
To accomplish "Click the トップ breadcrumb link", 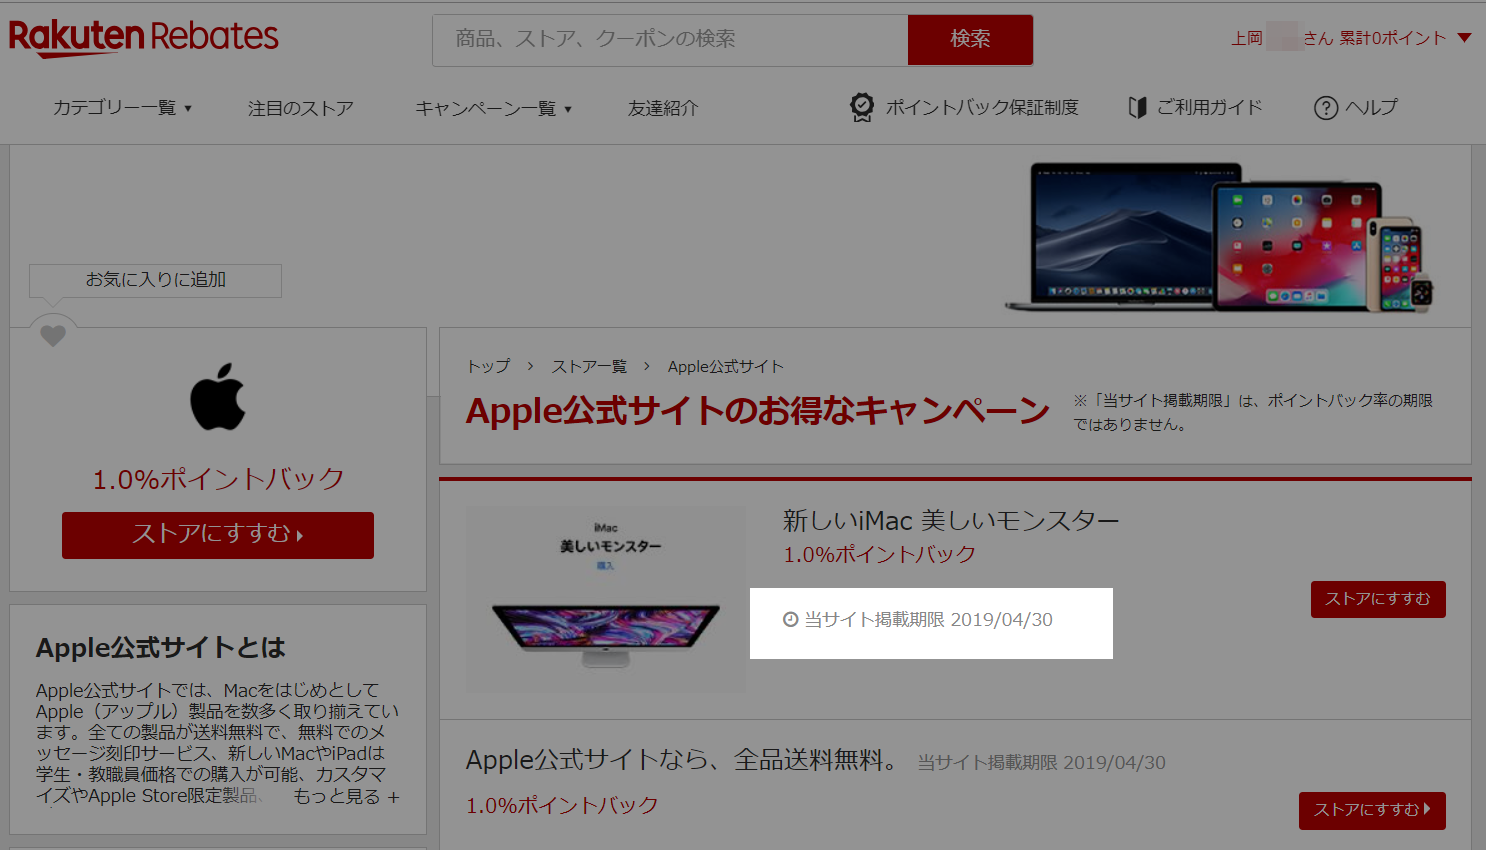I will pyautogui.click(x=488, y=366).
